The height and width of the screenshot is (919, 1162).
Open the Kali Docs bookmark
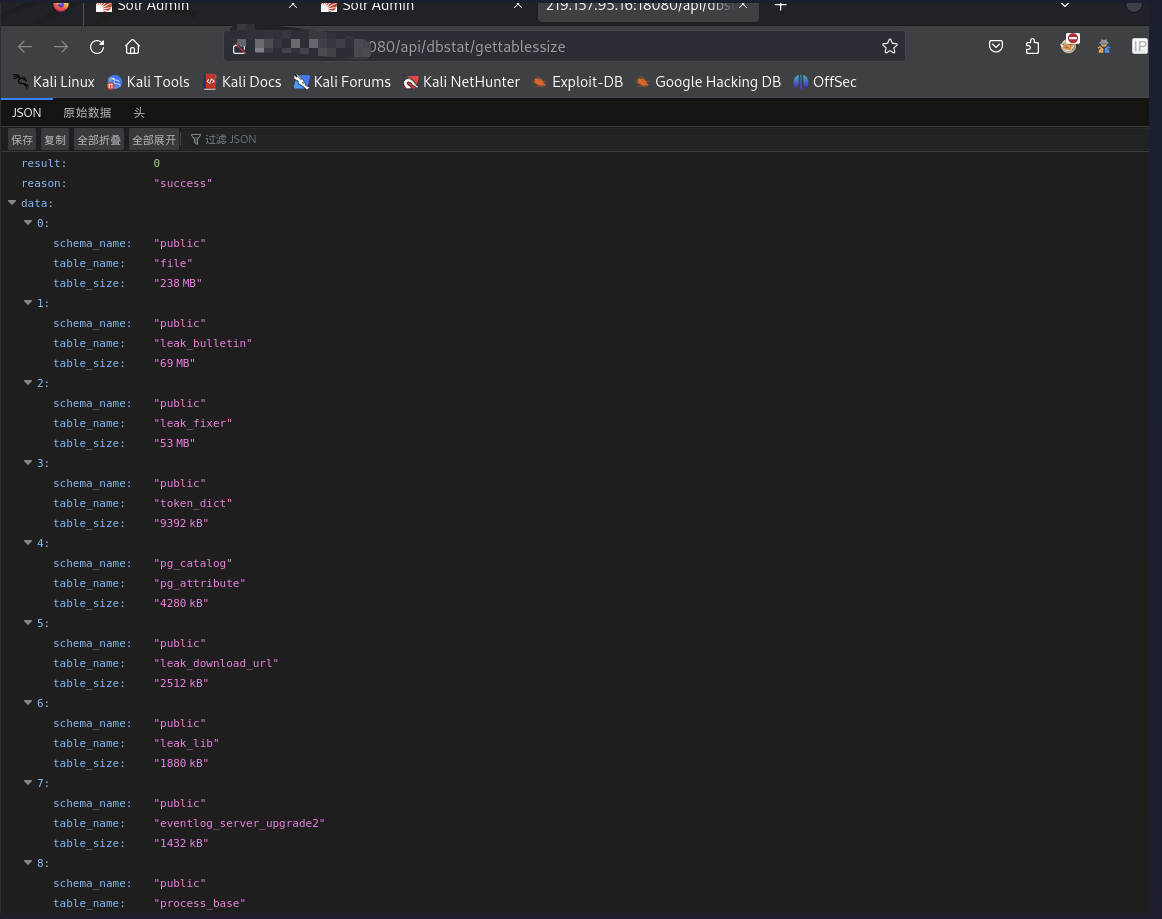click(243, 82)
